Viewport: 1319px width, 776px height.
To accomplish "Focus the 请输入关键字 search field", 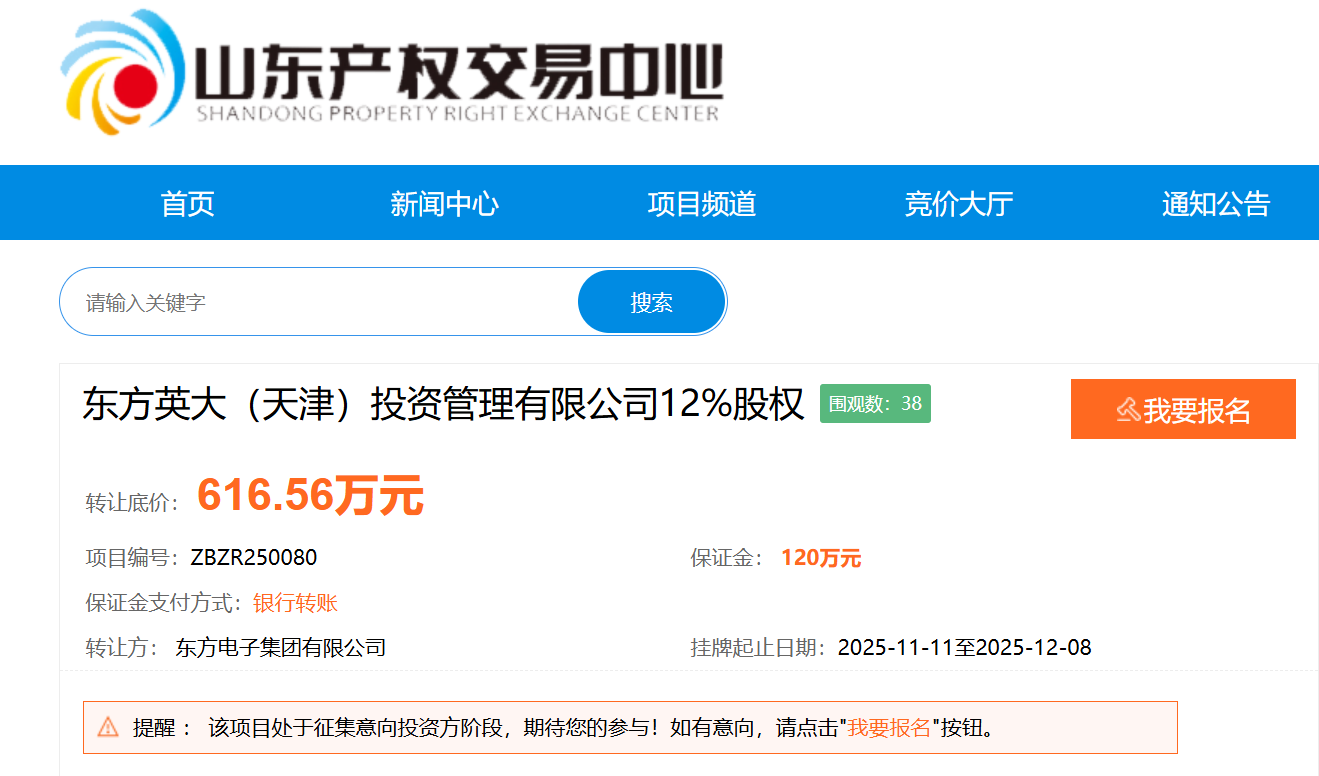I will click(x=320, y=302).
